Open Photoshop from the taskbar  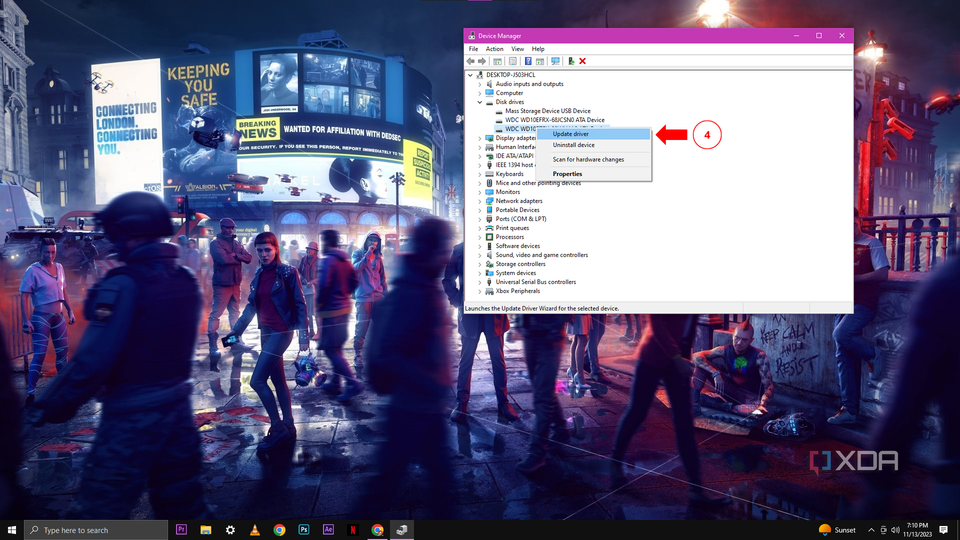[304, 530]
